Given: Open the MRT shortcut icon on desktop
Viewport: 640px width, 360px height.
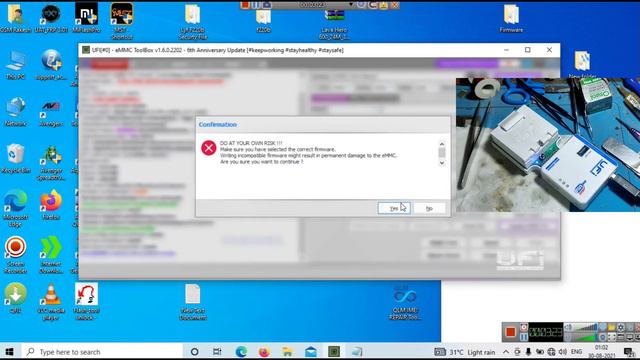Looking at the screenshot, I should (x=122, y=21).
